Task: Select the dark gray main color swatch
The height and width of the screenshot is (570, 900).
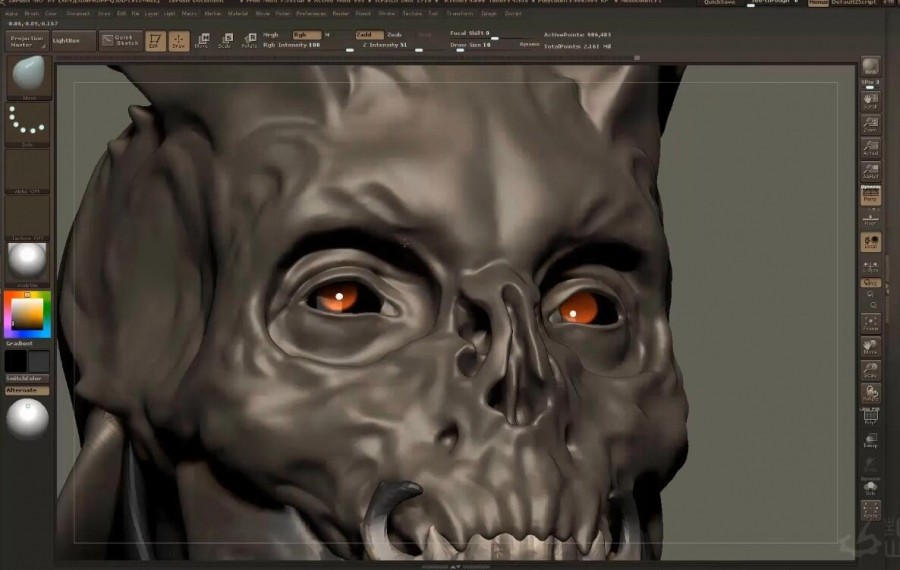Action: (x=38, y=362)
